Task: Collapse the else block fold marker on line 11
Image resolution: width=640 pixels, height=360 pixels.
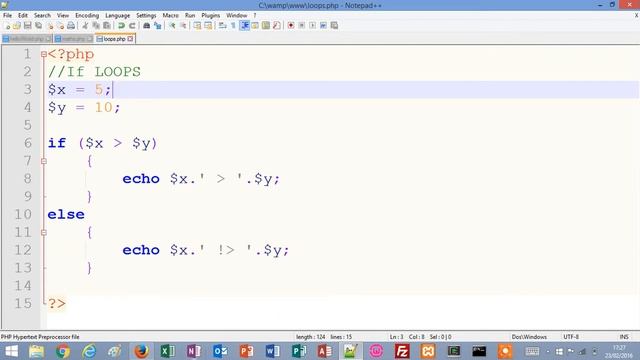Action: point(44,233)
